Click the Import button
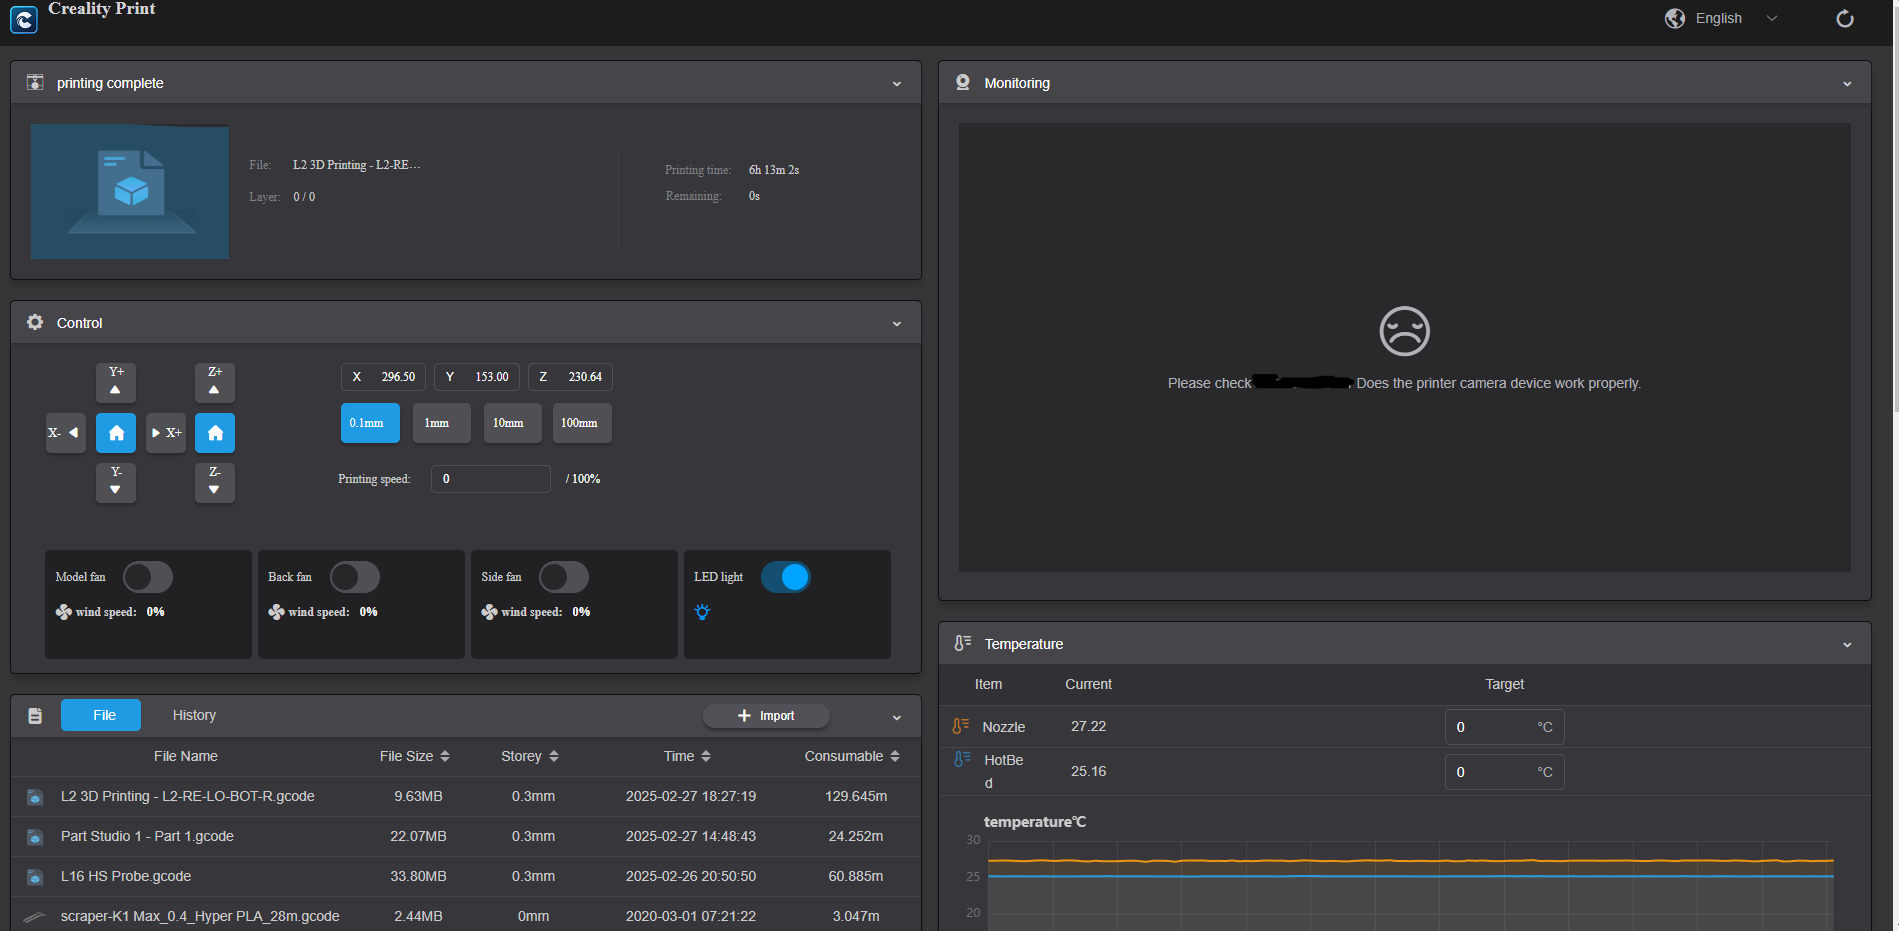This screenshot has height=931, width=1899. point(766,716)
